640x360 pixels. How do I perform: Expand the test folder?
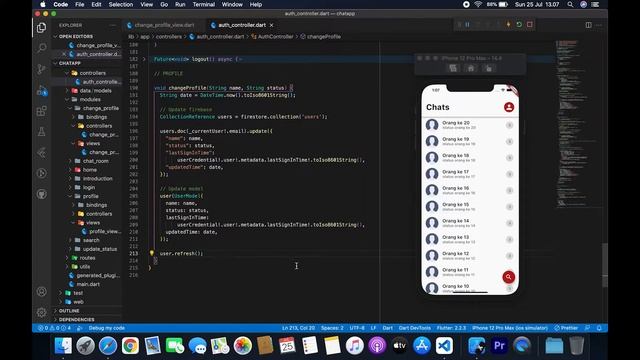78,293
